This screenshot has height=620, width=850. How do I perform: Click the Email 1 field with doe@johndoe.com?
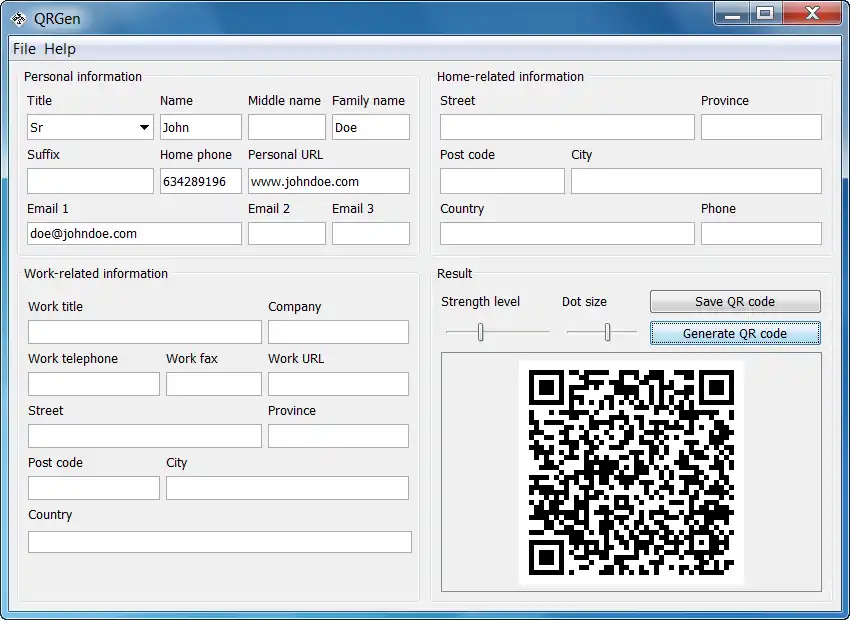pyautogui.click(x=134, y=234)
